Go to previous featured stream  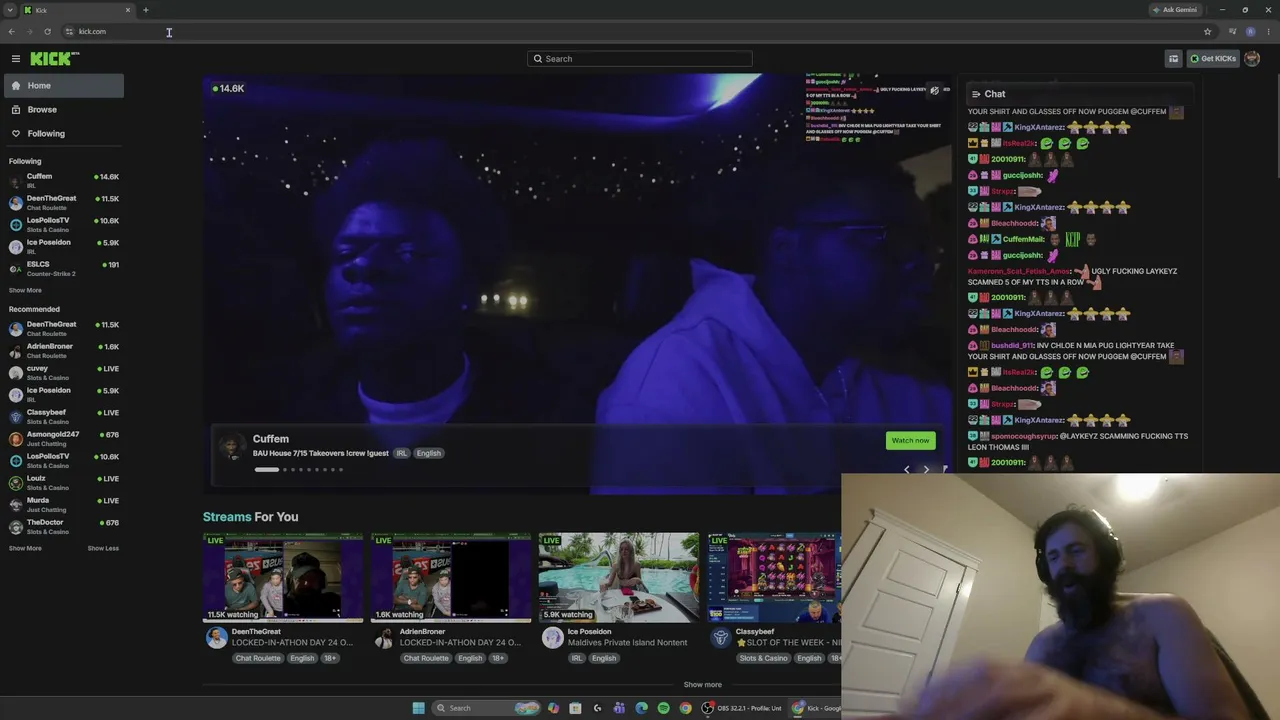pyautogui.click(x=907, y=469)
